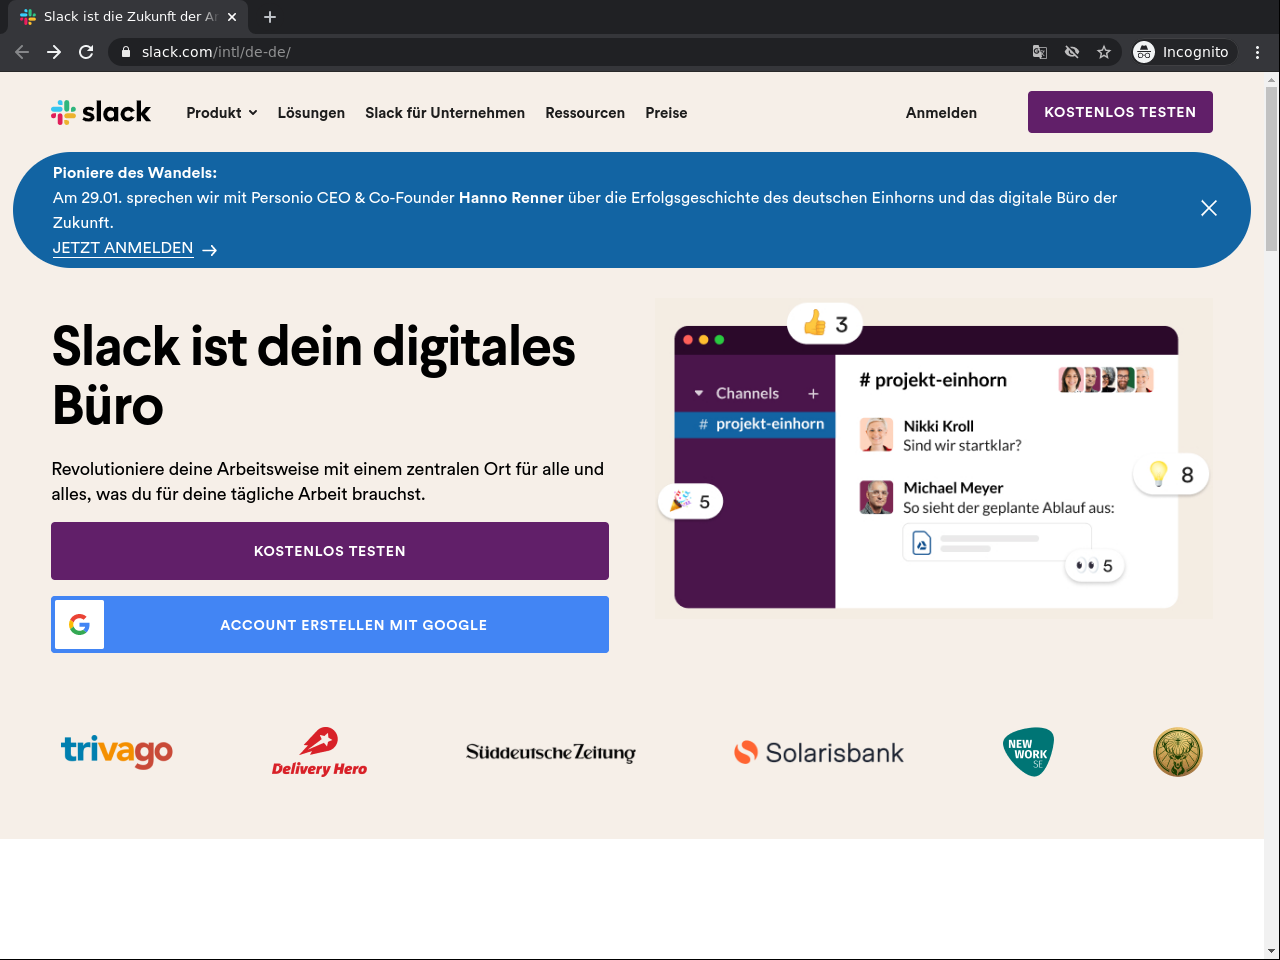Go back using the browser back arrow
Viewport: 1280px width, 960px height.
tap(22, 52)
